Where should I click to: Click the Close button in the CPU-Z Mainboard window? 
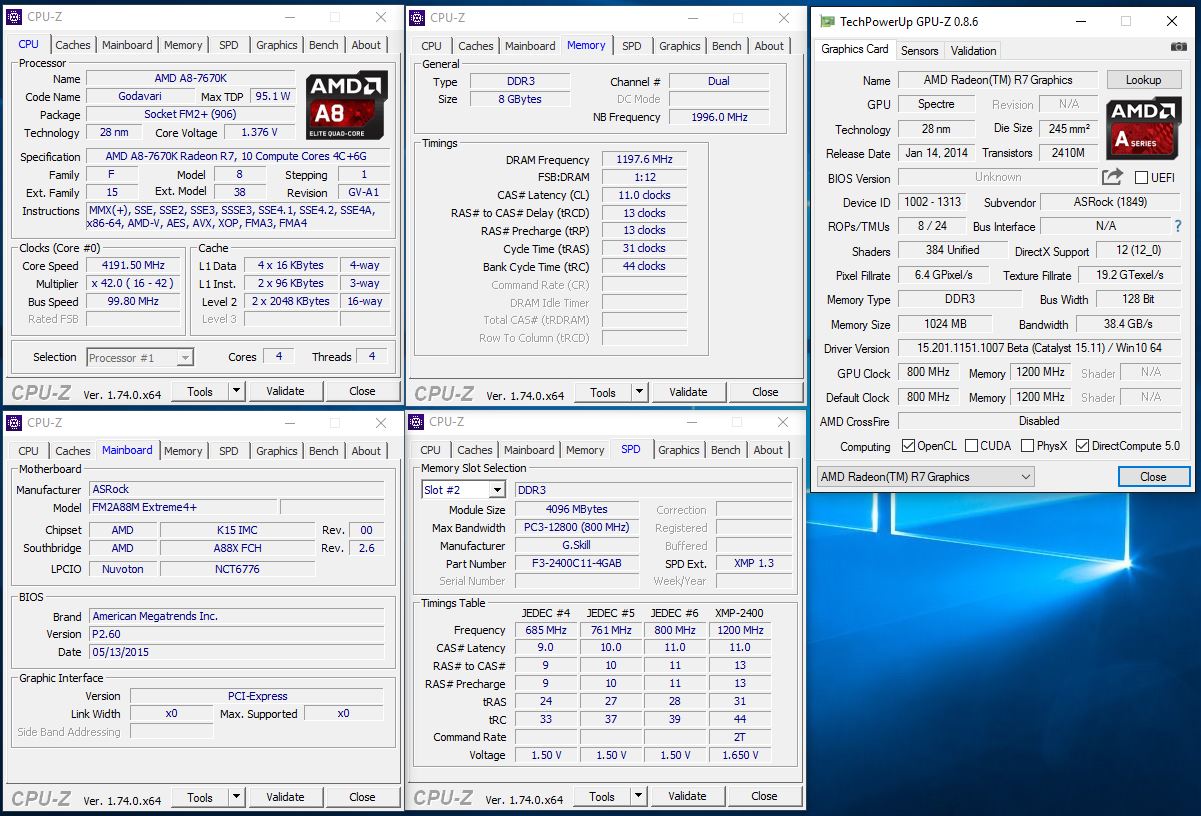click(362, 797)
